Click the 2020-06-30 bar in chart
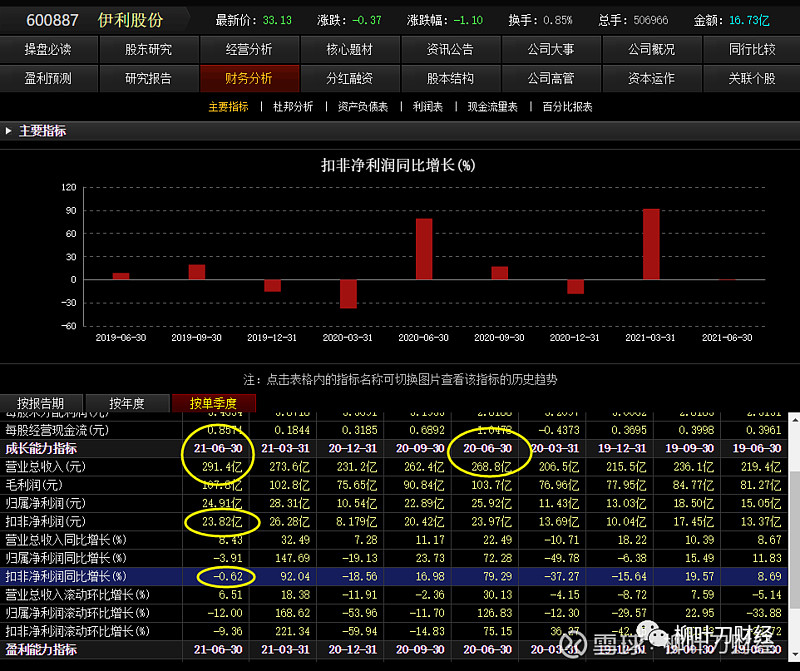Screen dimensions: 800x671 click(424, 249)
